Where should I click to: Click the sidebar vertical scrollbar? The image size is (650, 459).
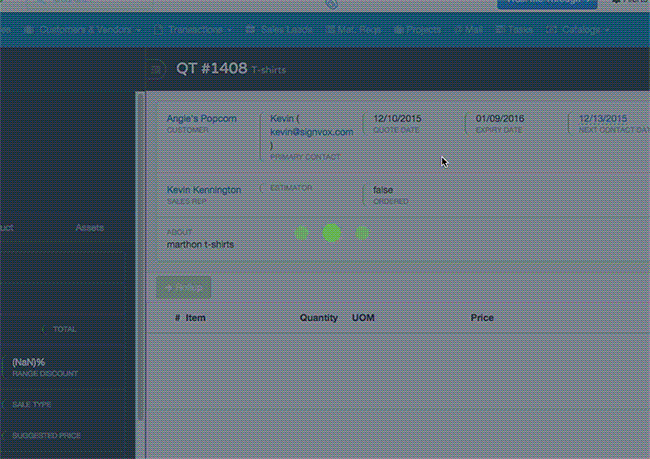141,257
